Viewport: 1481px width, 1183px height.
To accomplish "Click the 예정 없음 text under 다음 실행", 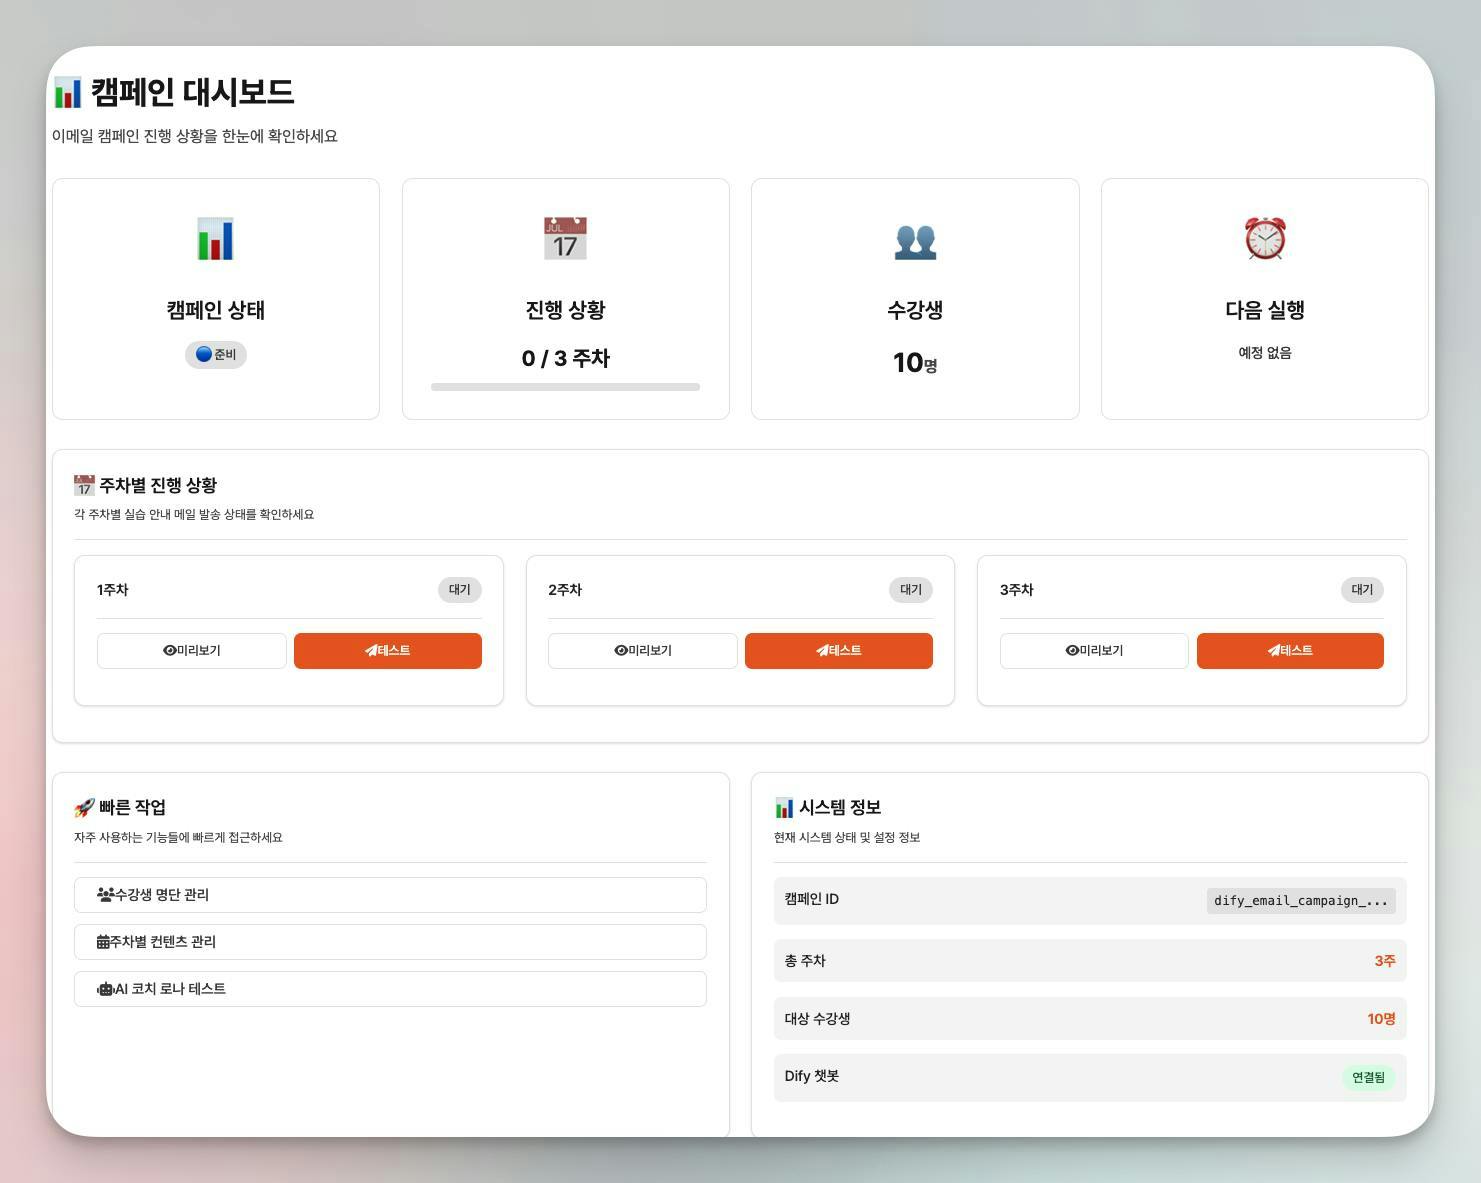I will (x=1265, y=353).
